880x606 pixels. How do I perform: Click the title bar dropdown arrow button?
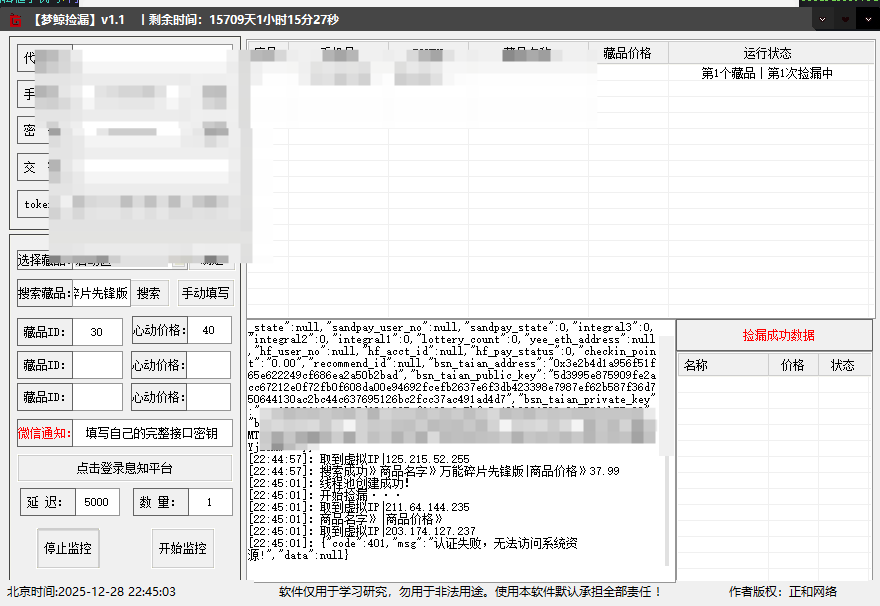pyautogui.click(x=822, y=19)
